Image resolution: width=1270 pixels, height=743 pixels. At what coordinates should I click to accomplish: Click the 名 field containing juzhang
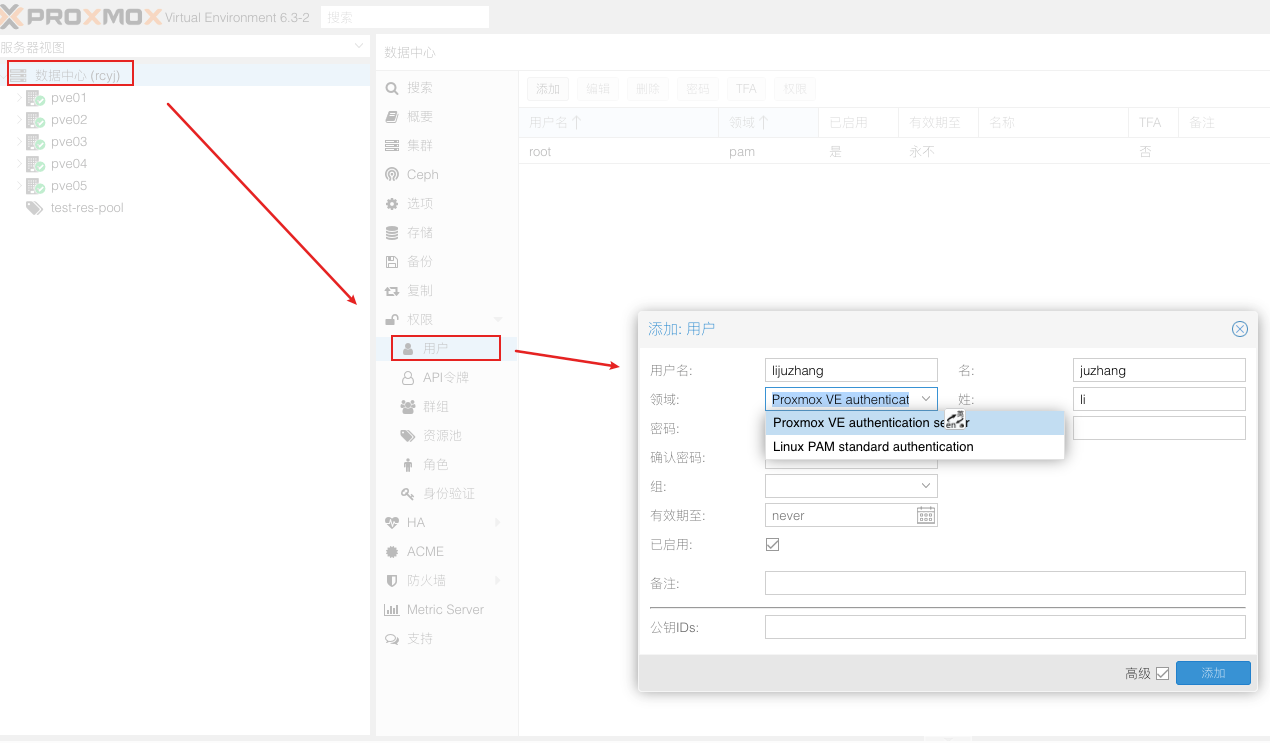1159,370
